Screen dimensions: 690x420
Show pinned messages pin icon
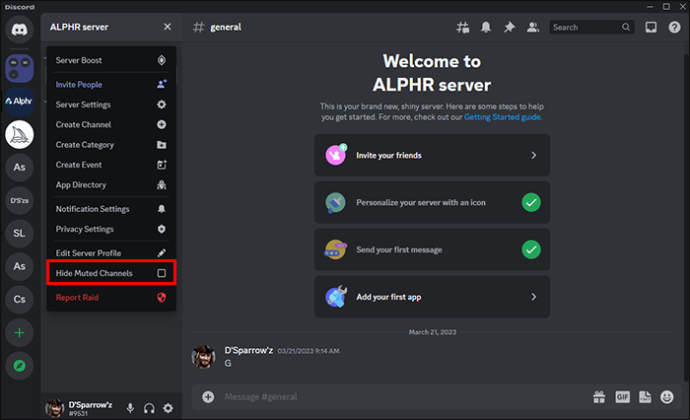[x=509, y=27]
